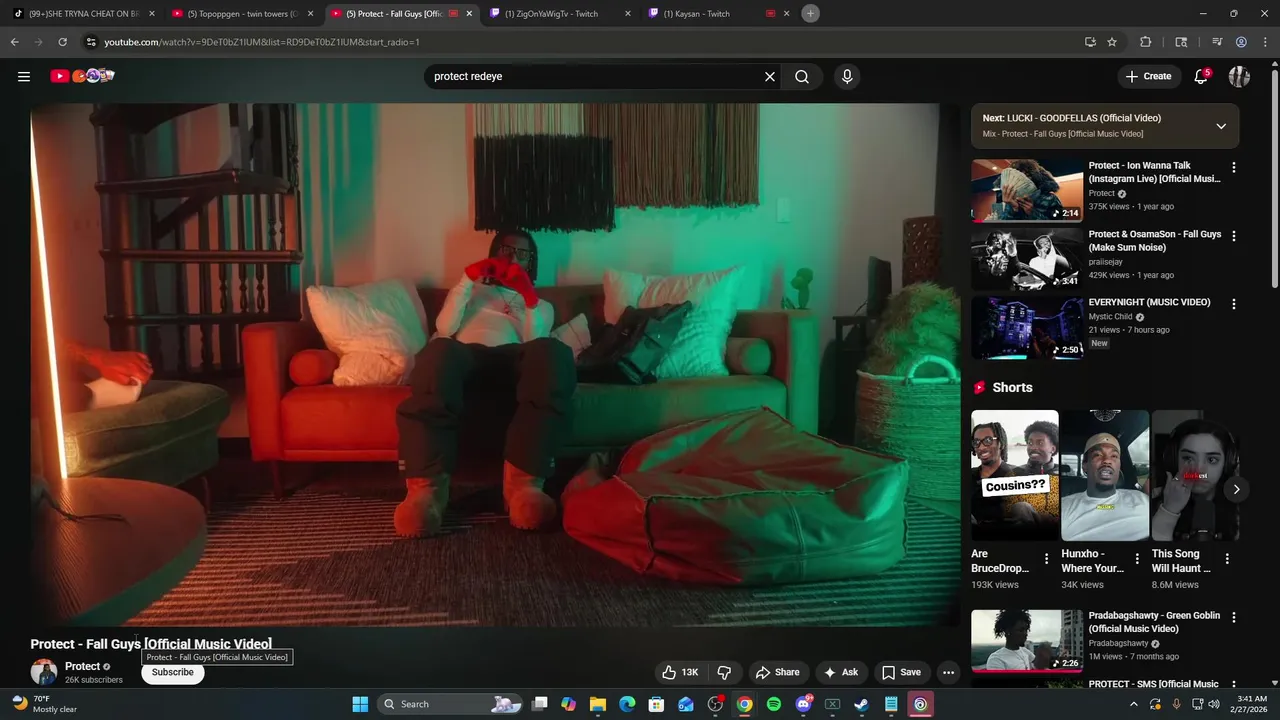
Task: Go back in browser history
Action: [14, 42]
